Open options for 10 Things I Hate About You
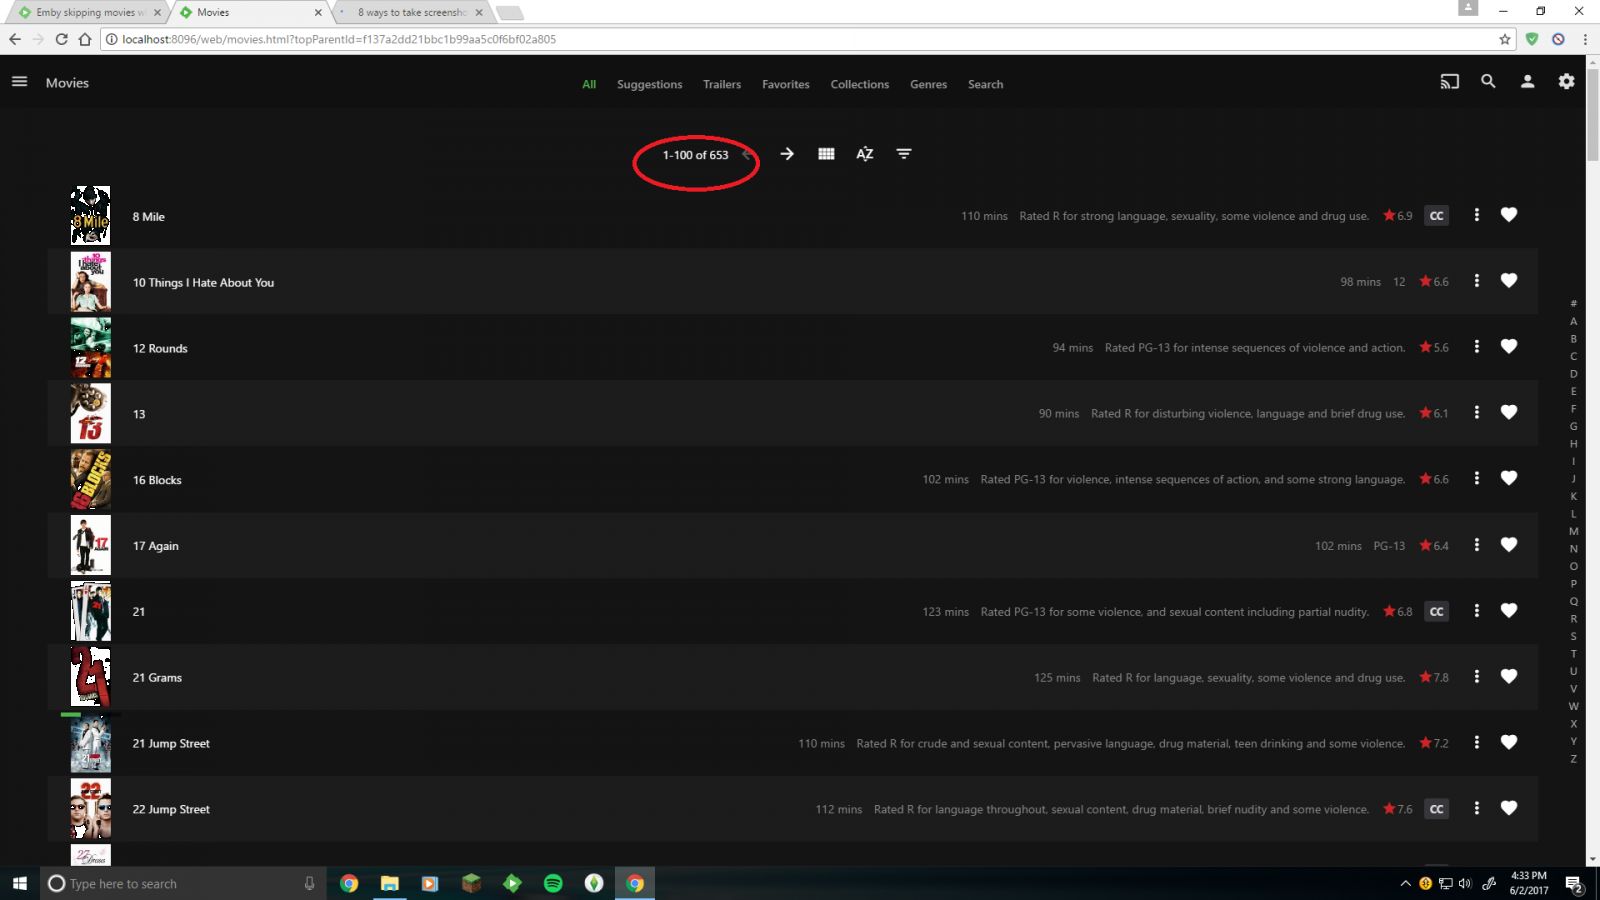Screen dimensions: 1600x900 click(1477, 281)
